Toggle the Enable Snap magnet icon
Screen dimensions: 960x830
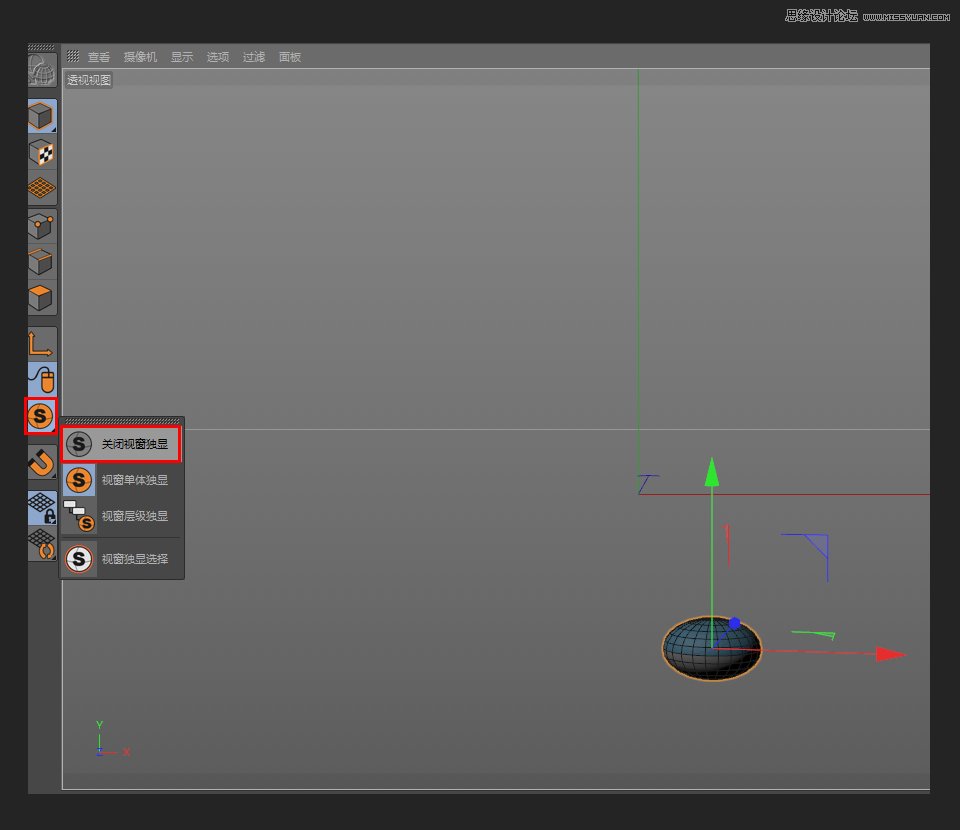click(42, 462)
